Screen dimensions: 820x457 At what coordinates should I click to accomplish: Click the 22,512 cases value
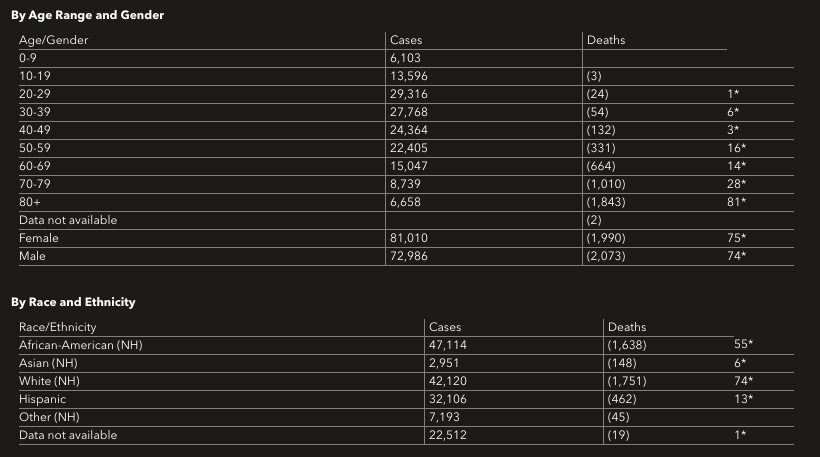(449, 435)
